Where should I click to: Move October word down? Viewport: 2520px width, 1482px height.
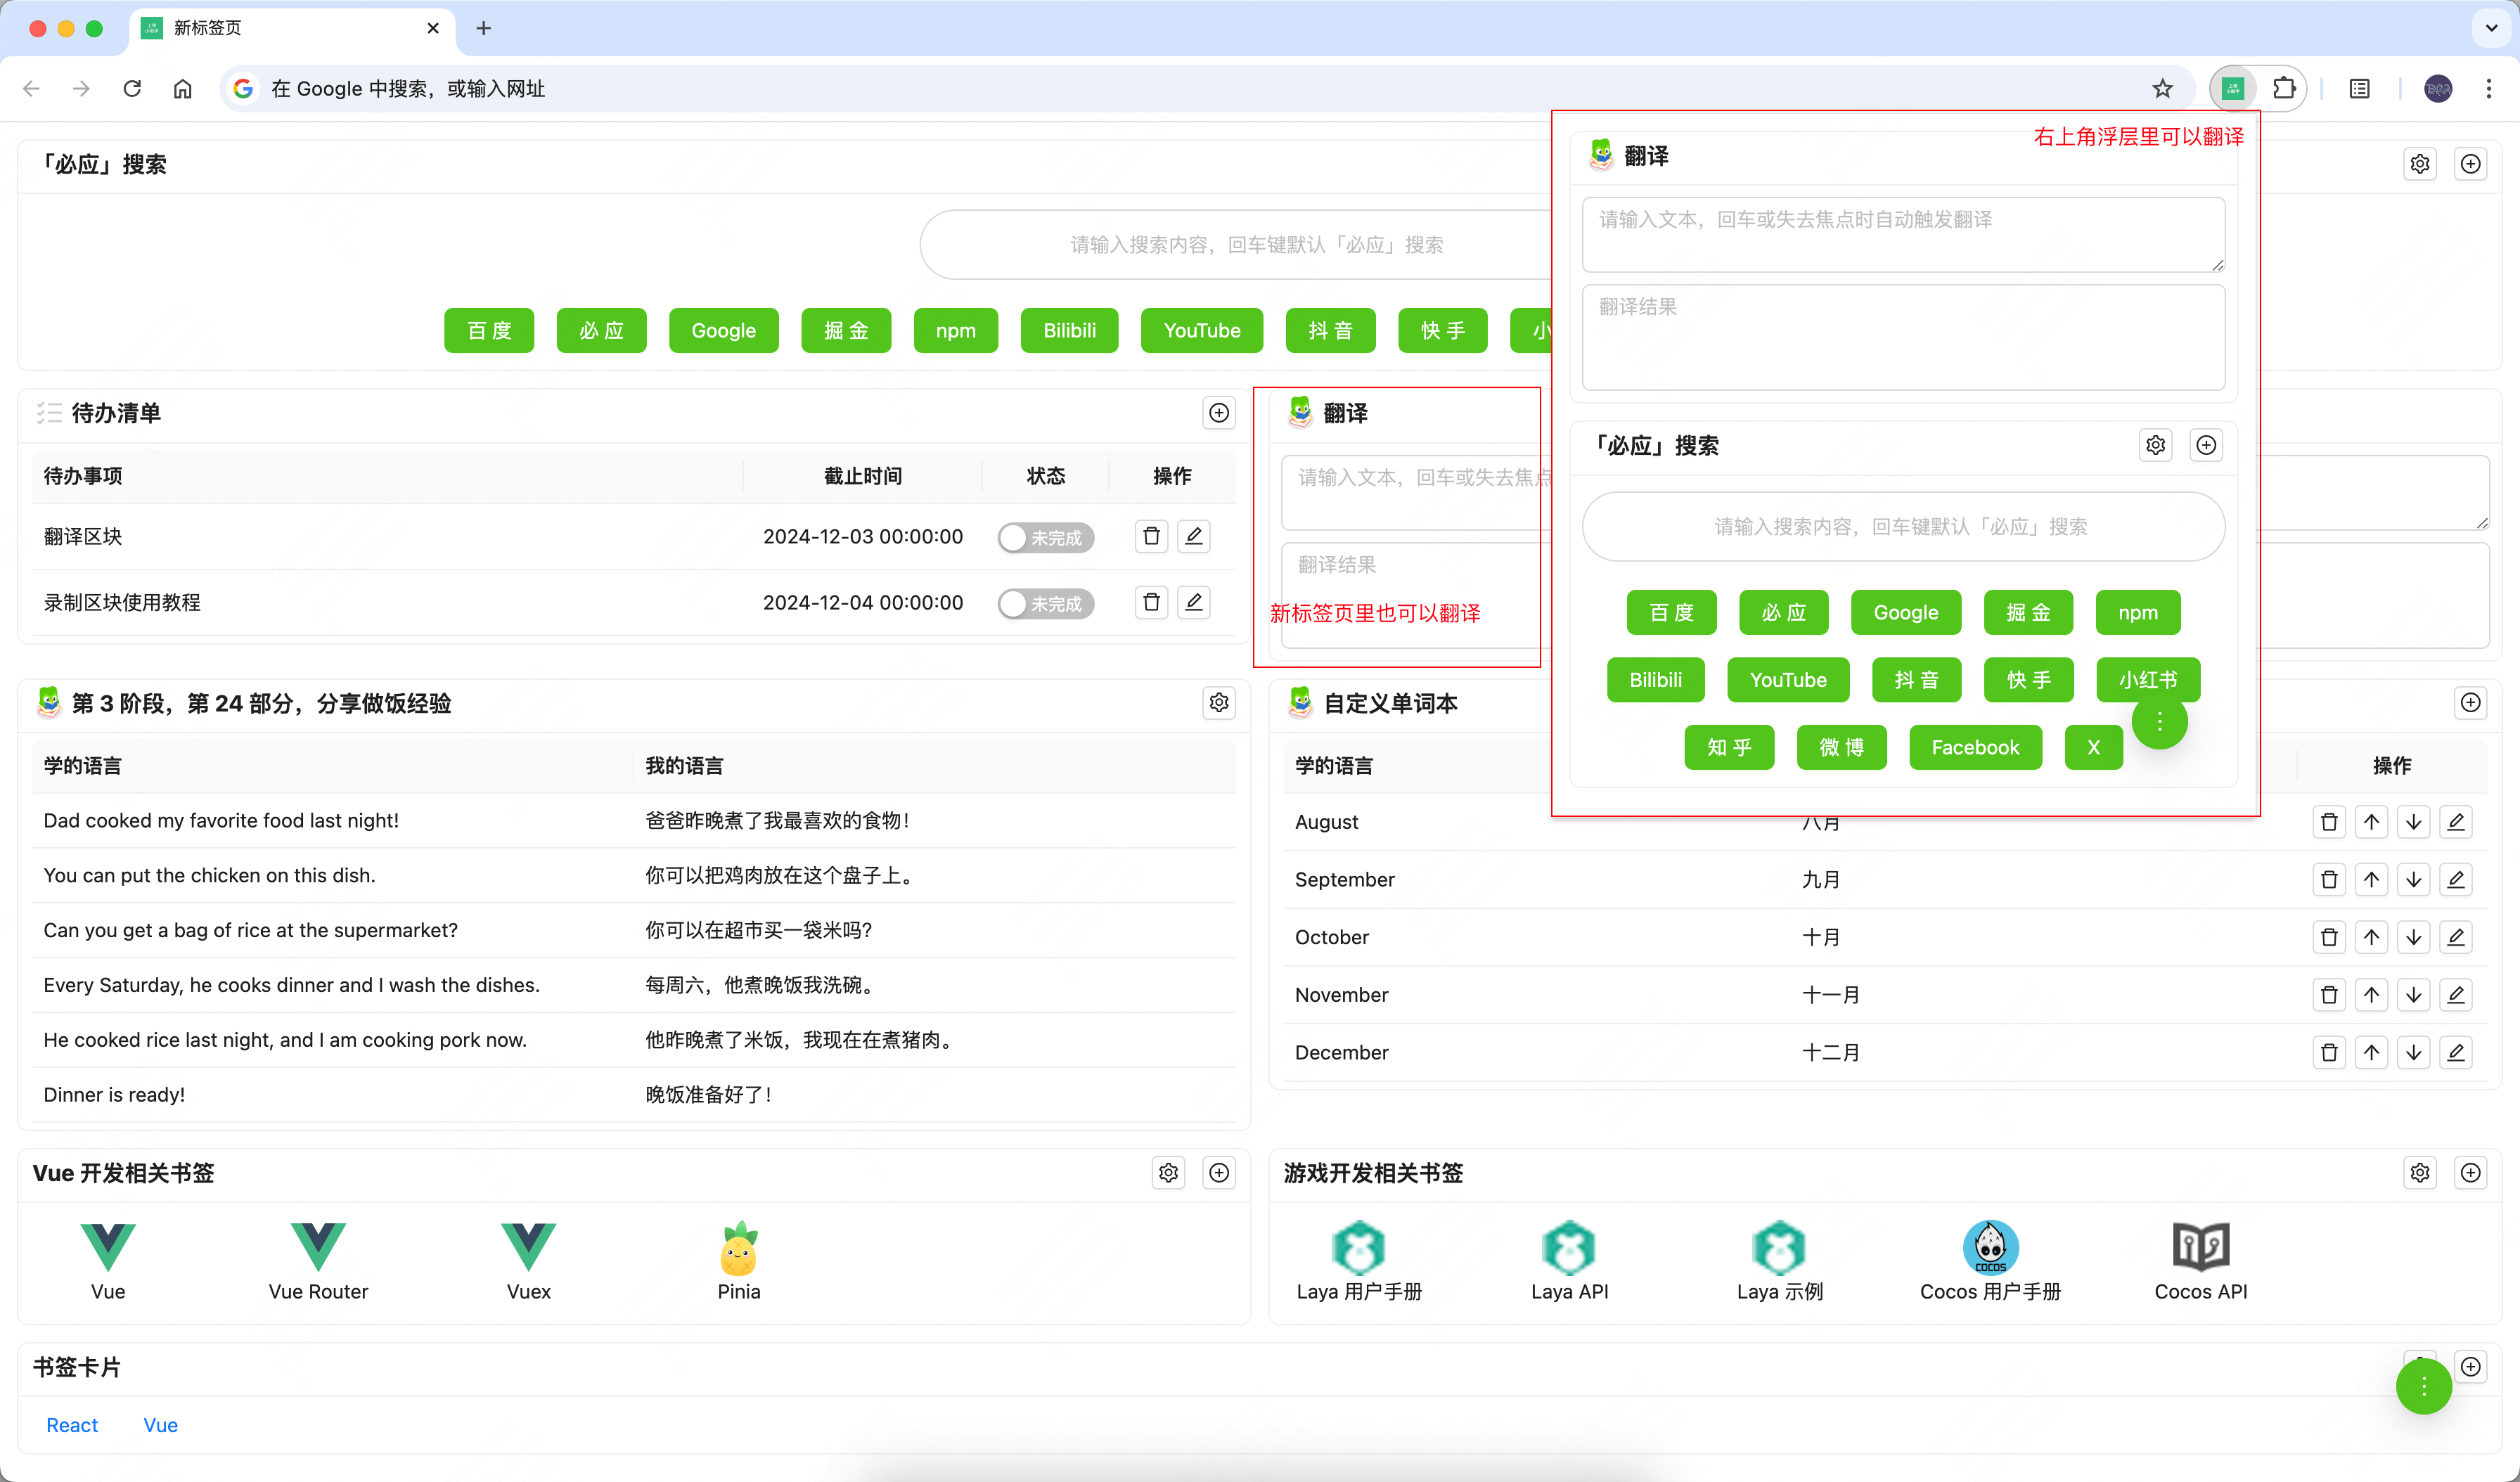pos(2414,937)
